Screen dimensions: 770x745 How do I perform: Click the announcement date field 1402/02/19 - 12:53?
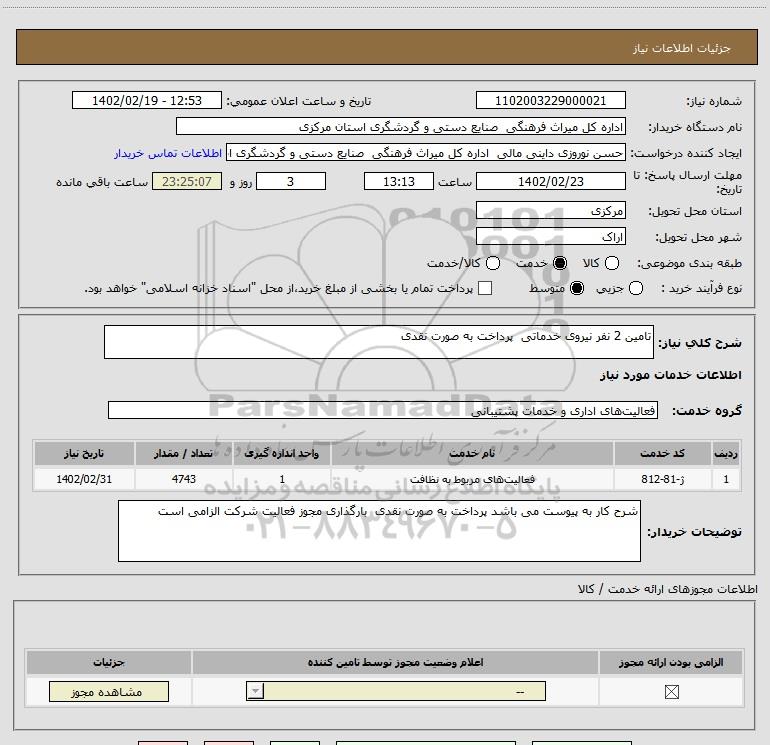tap(147, 101)
